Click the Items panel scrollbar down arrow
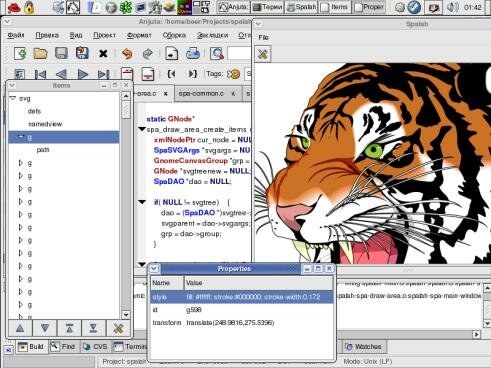The height and width of the screenshot is (368, 491). point(126,315)
